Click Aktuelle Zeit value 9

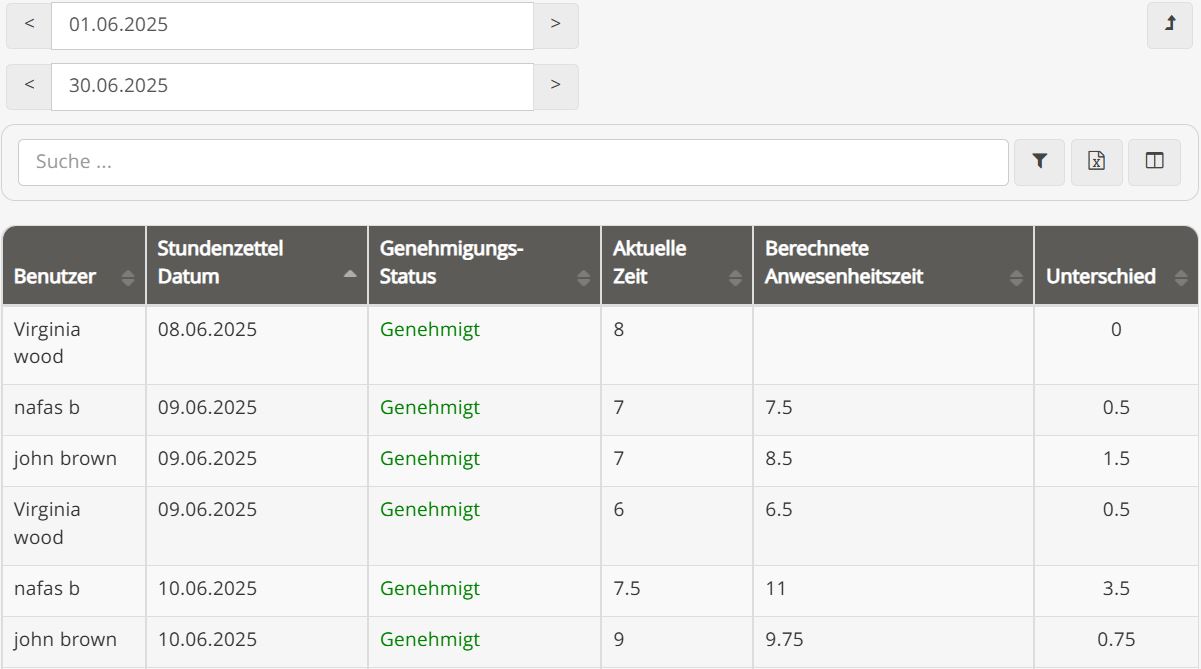tap(619, 639)
